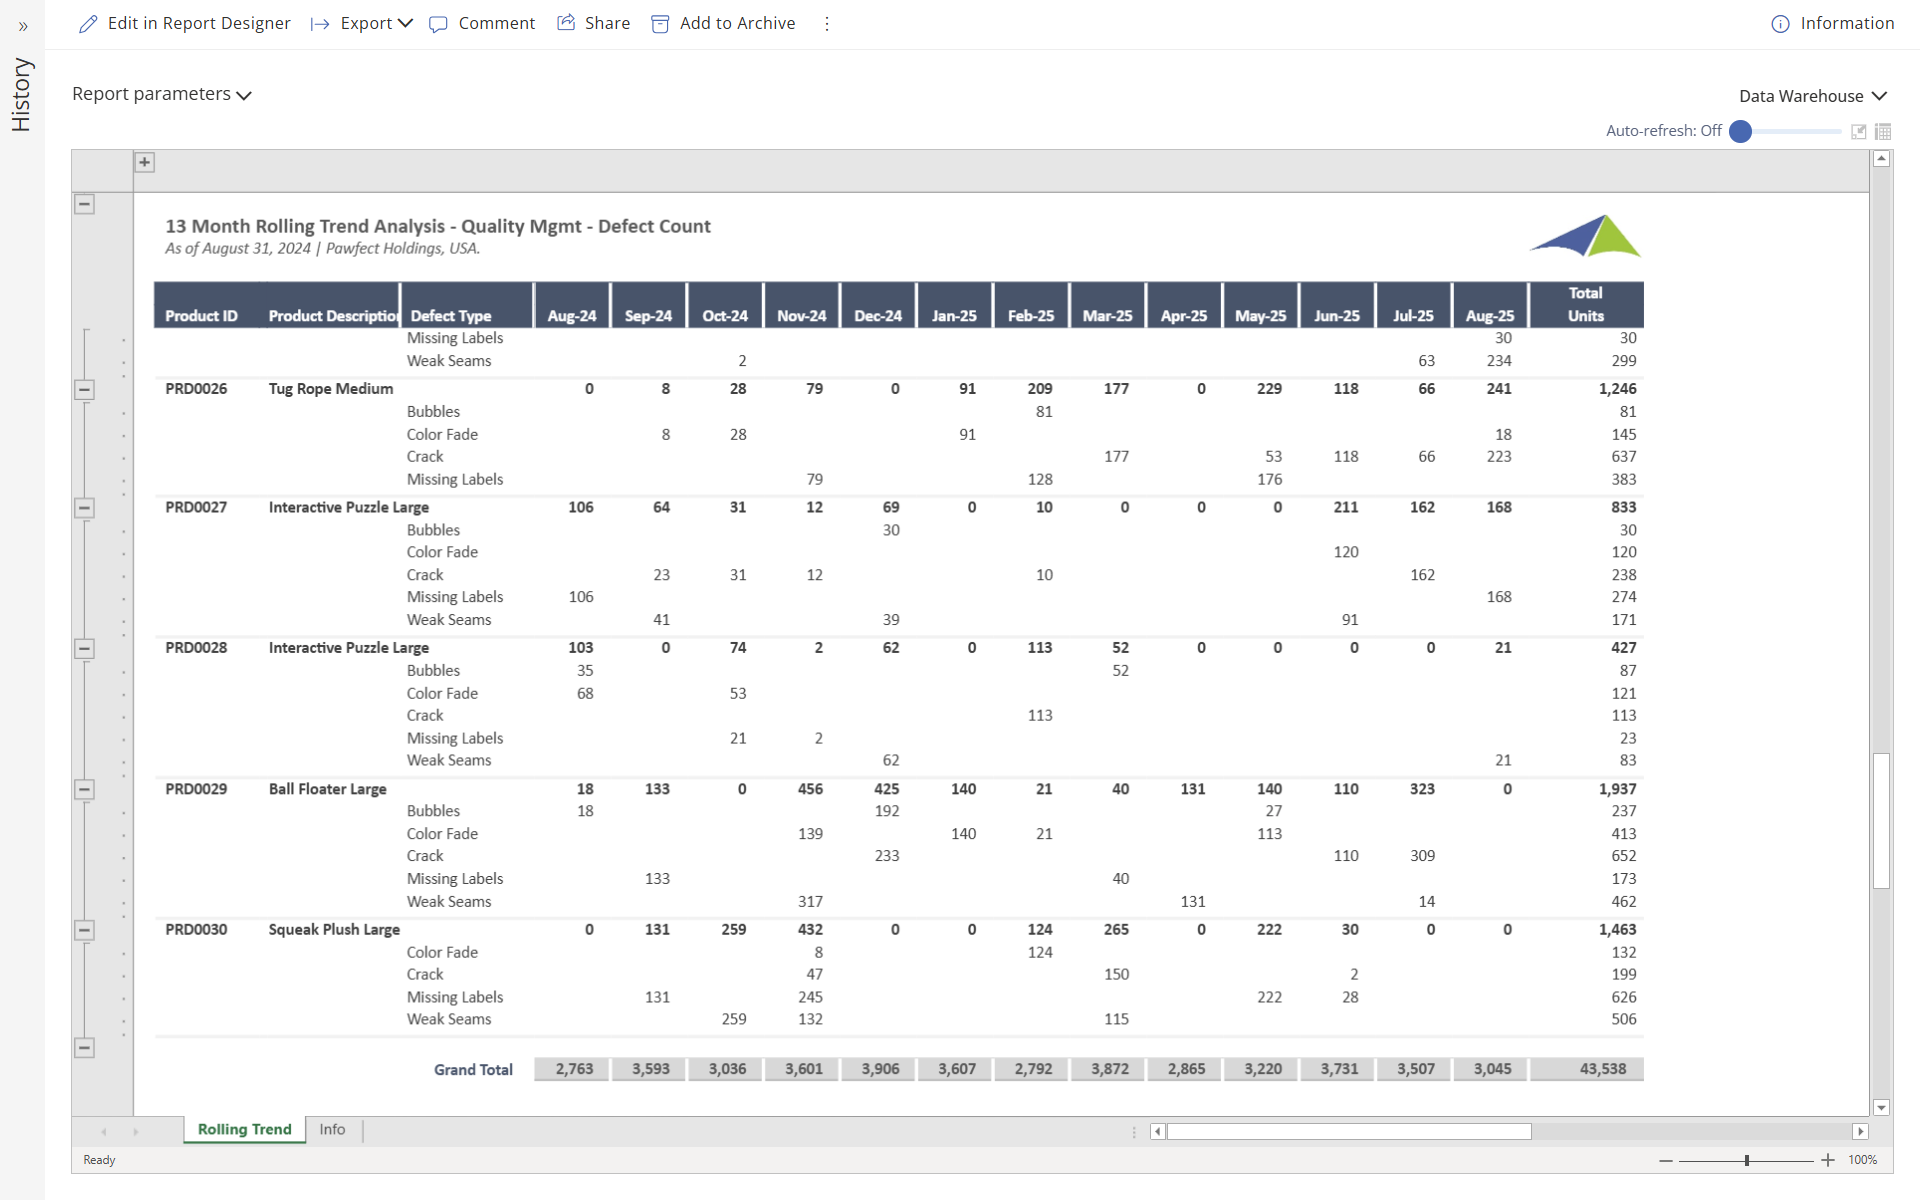Click the Add to Archive box icon
The height and width of the screenshot is (1200, 1920).
pos(660,24)
